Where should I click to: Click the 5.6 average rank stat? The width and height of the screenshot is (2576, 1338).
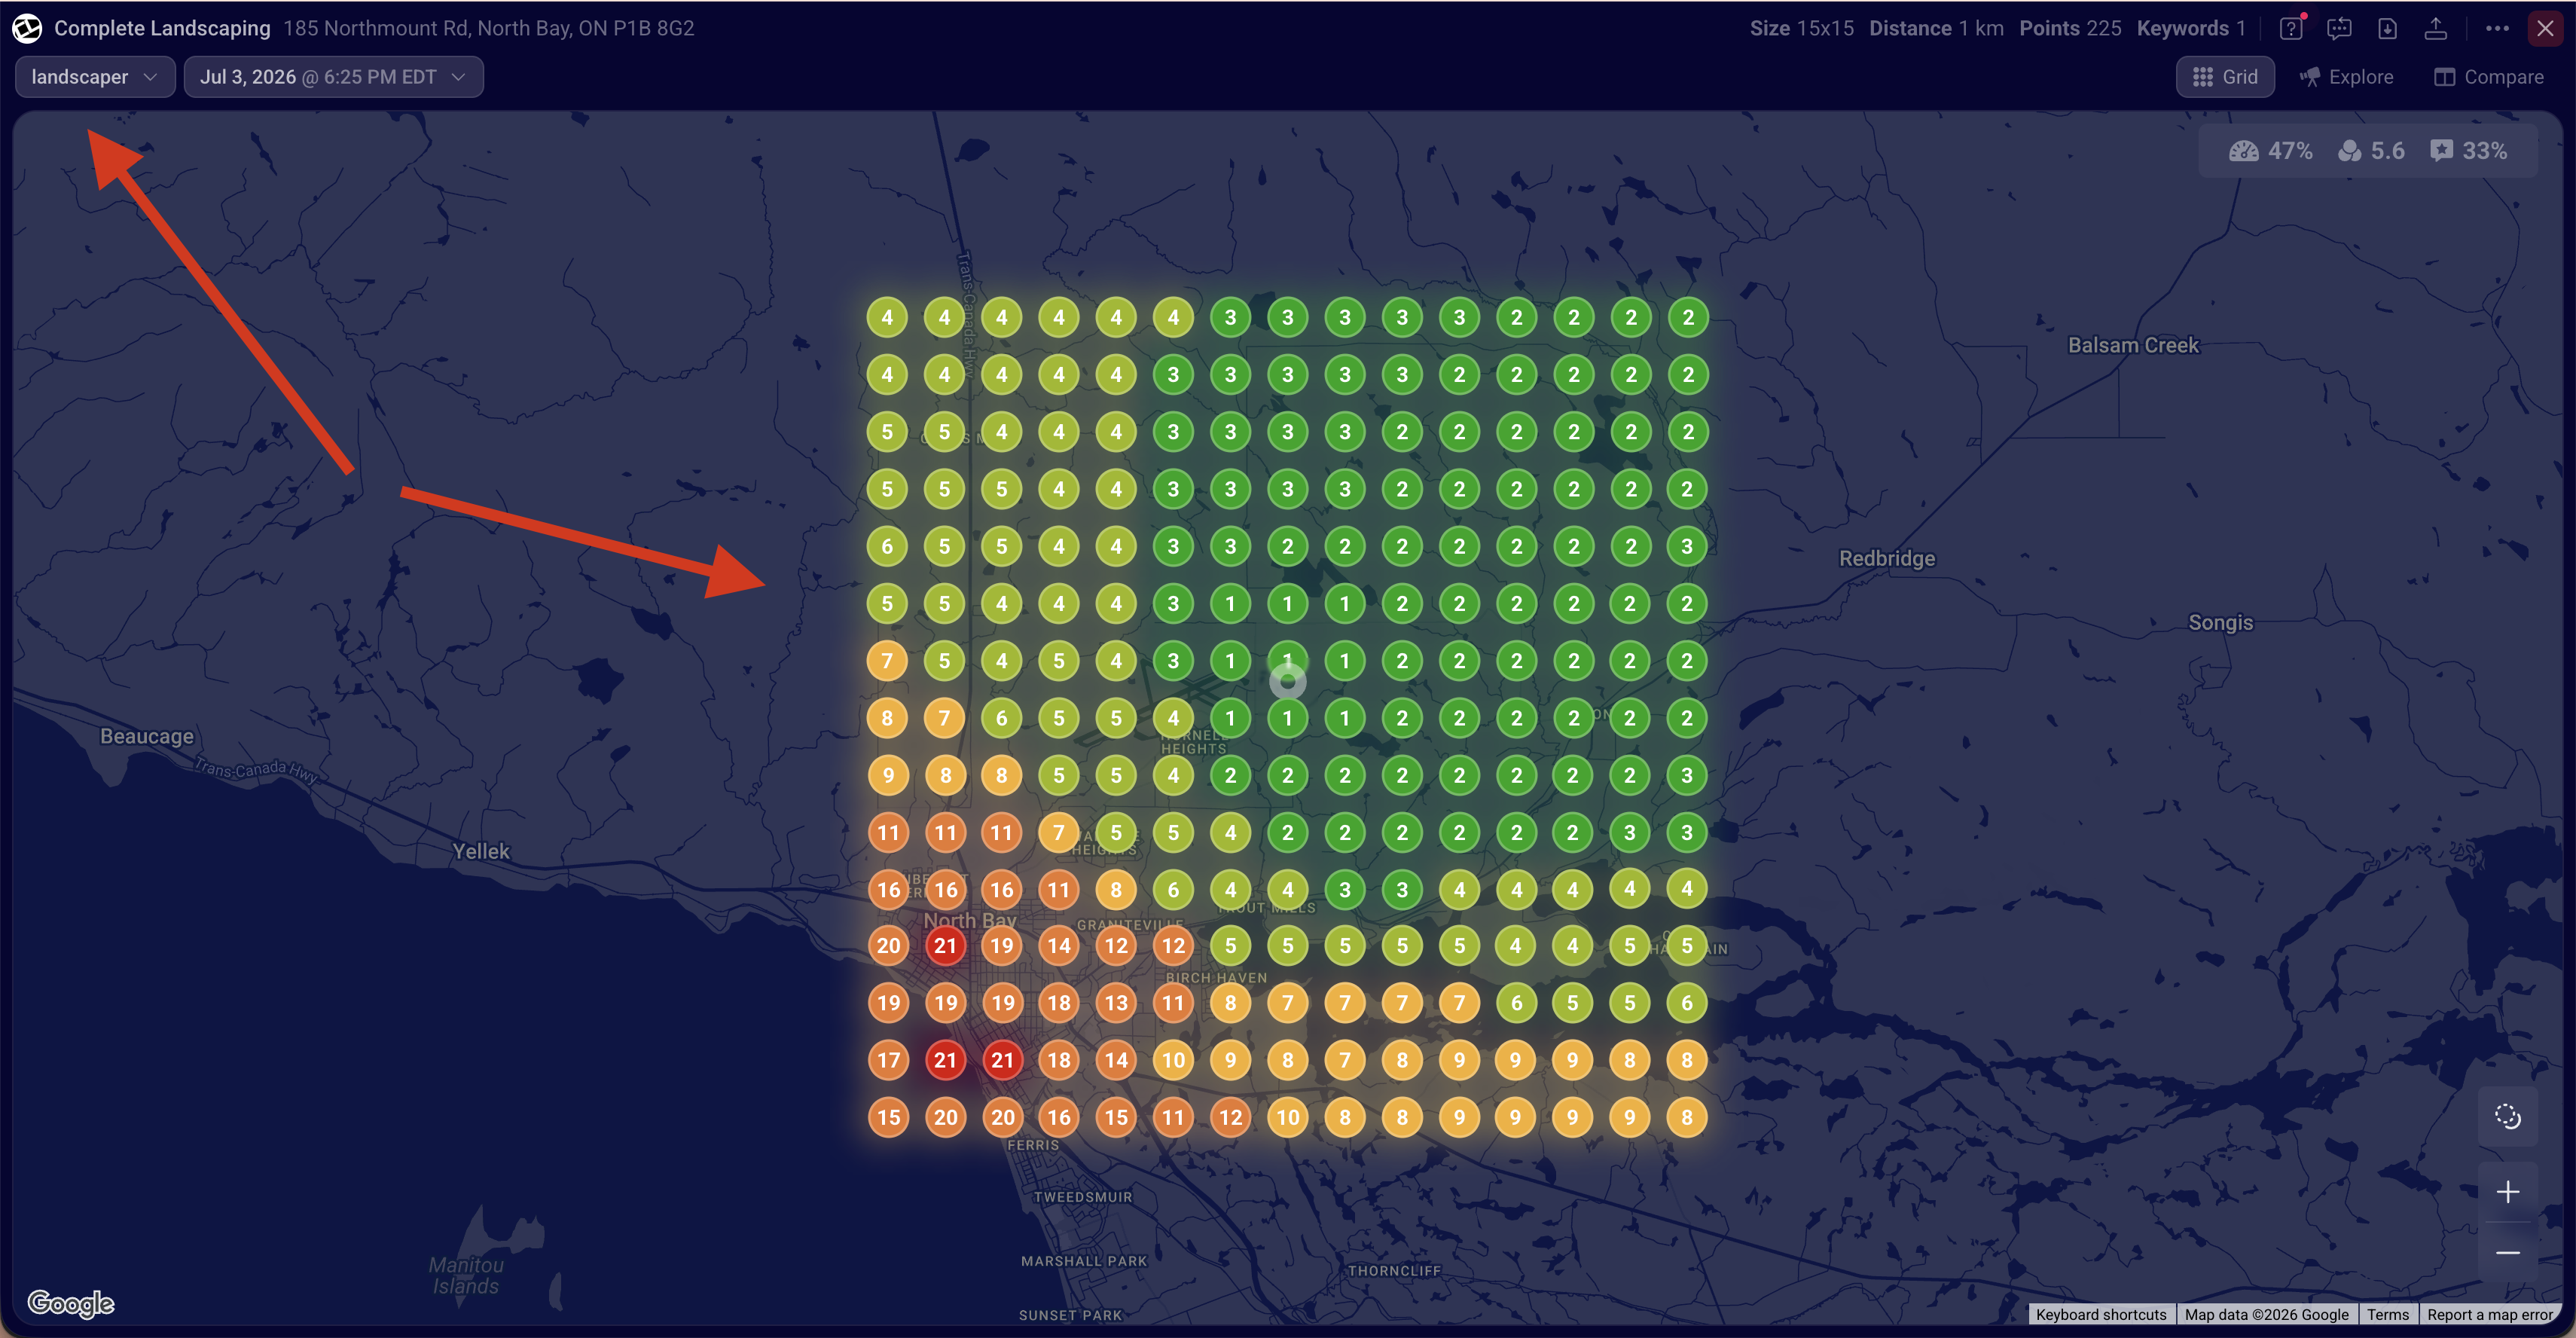tap(2371, 151)
